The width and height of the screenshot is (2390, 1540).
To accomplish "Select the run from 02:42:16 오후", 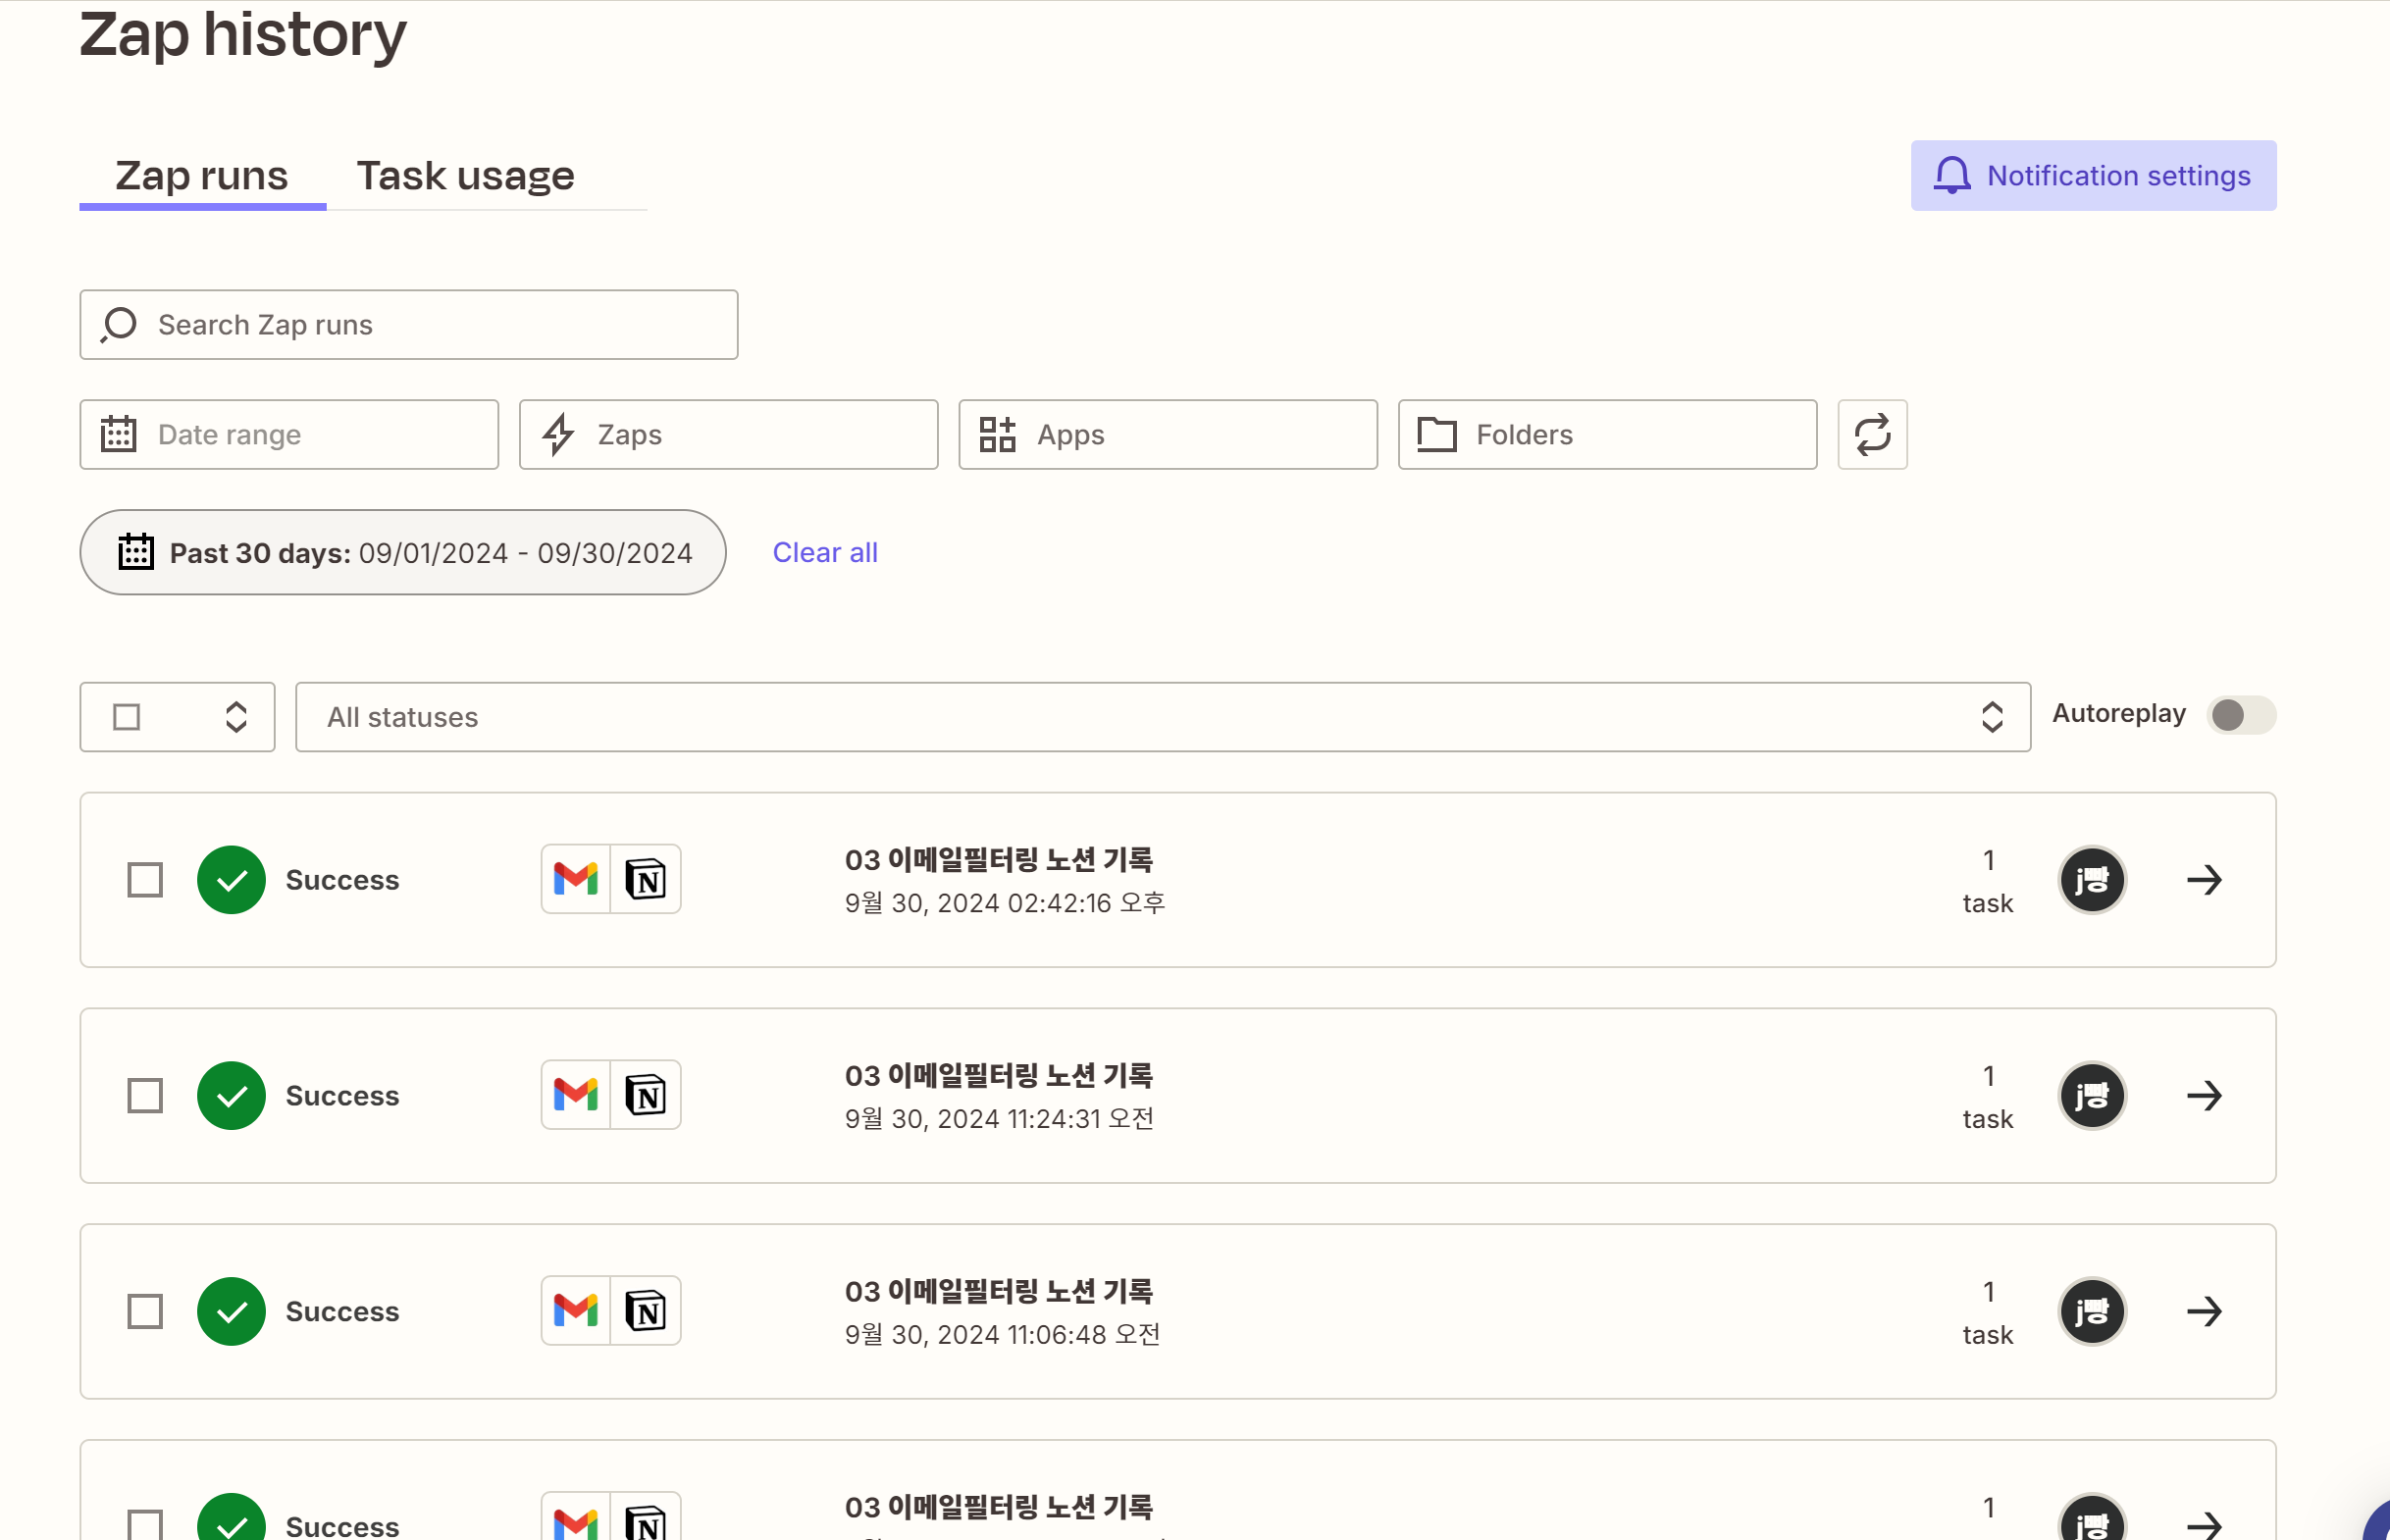I will [x=145, y=880].
